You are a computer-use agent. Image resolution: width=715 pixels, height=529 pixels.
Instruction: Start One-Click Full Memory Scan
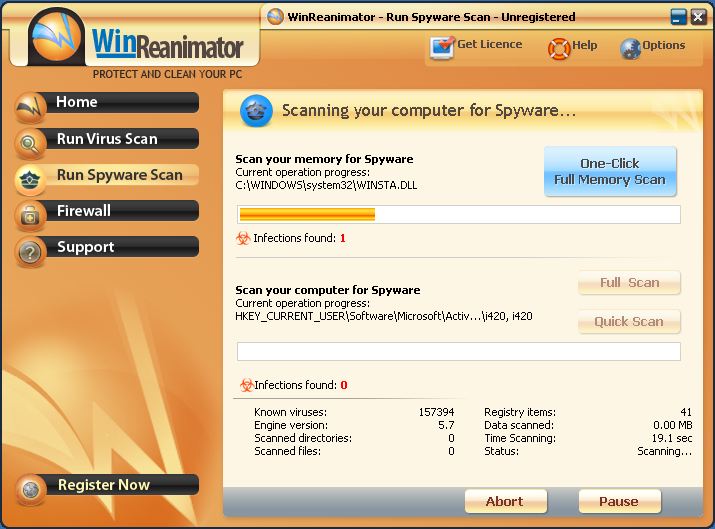610,172
